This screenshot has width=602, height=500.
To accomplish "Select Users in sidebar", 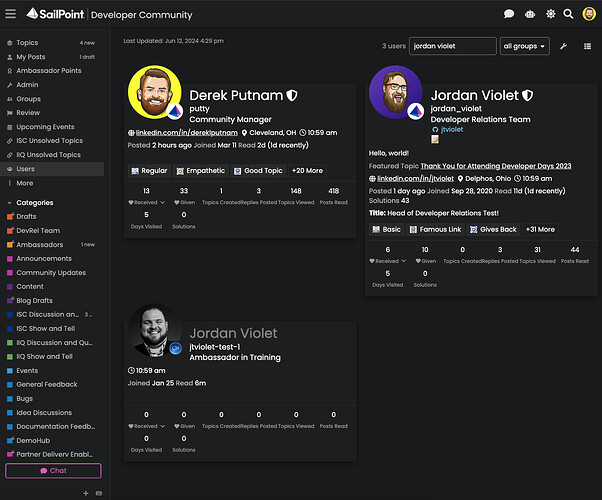I will (x=52, y=169).
